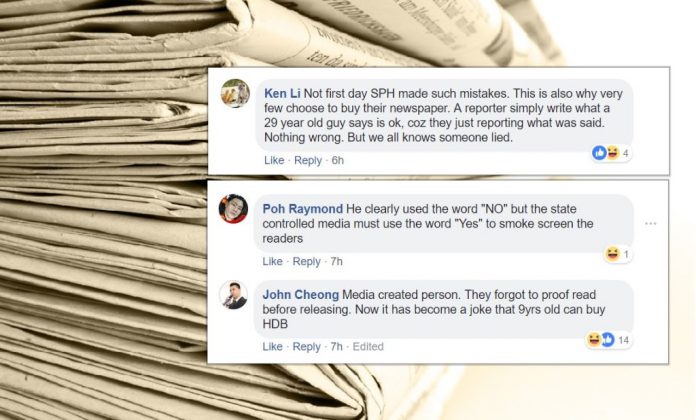This screenshot has width=696, height=420.
Task: Reply to Poh Raymond's comment
Action: point(306,262)
